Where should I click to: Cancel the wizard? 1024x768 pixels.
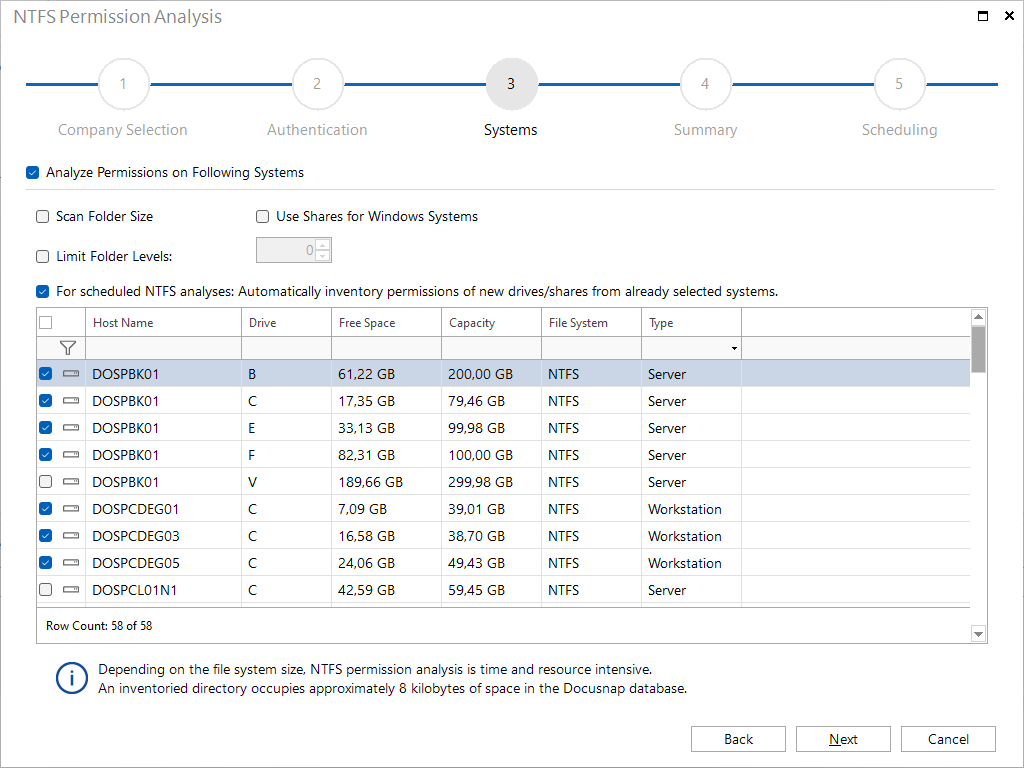tap(948, 739)
